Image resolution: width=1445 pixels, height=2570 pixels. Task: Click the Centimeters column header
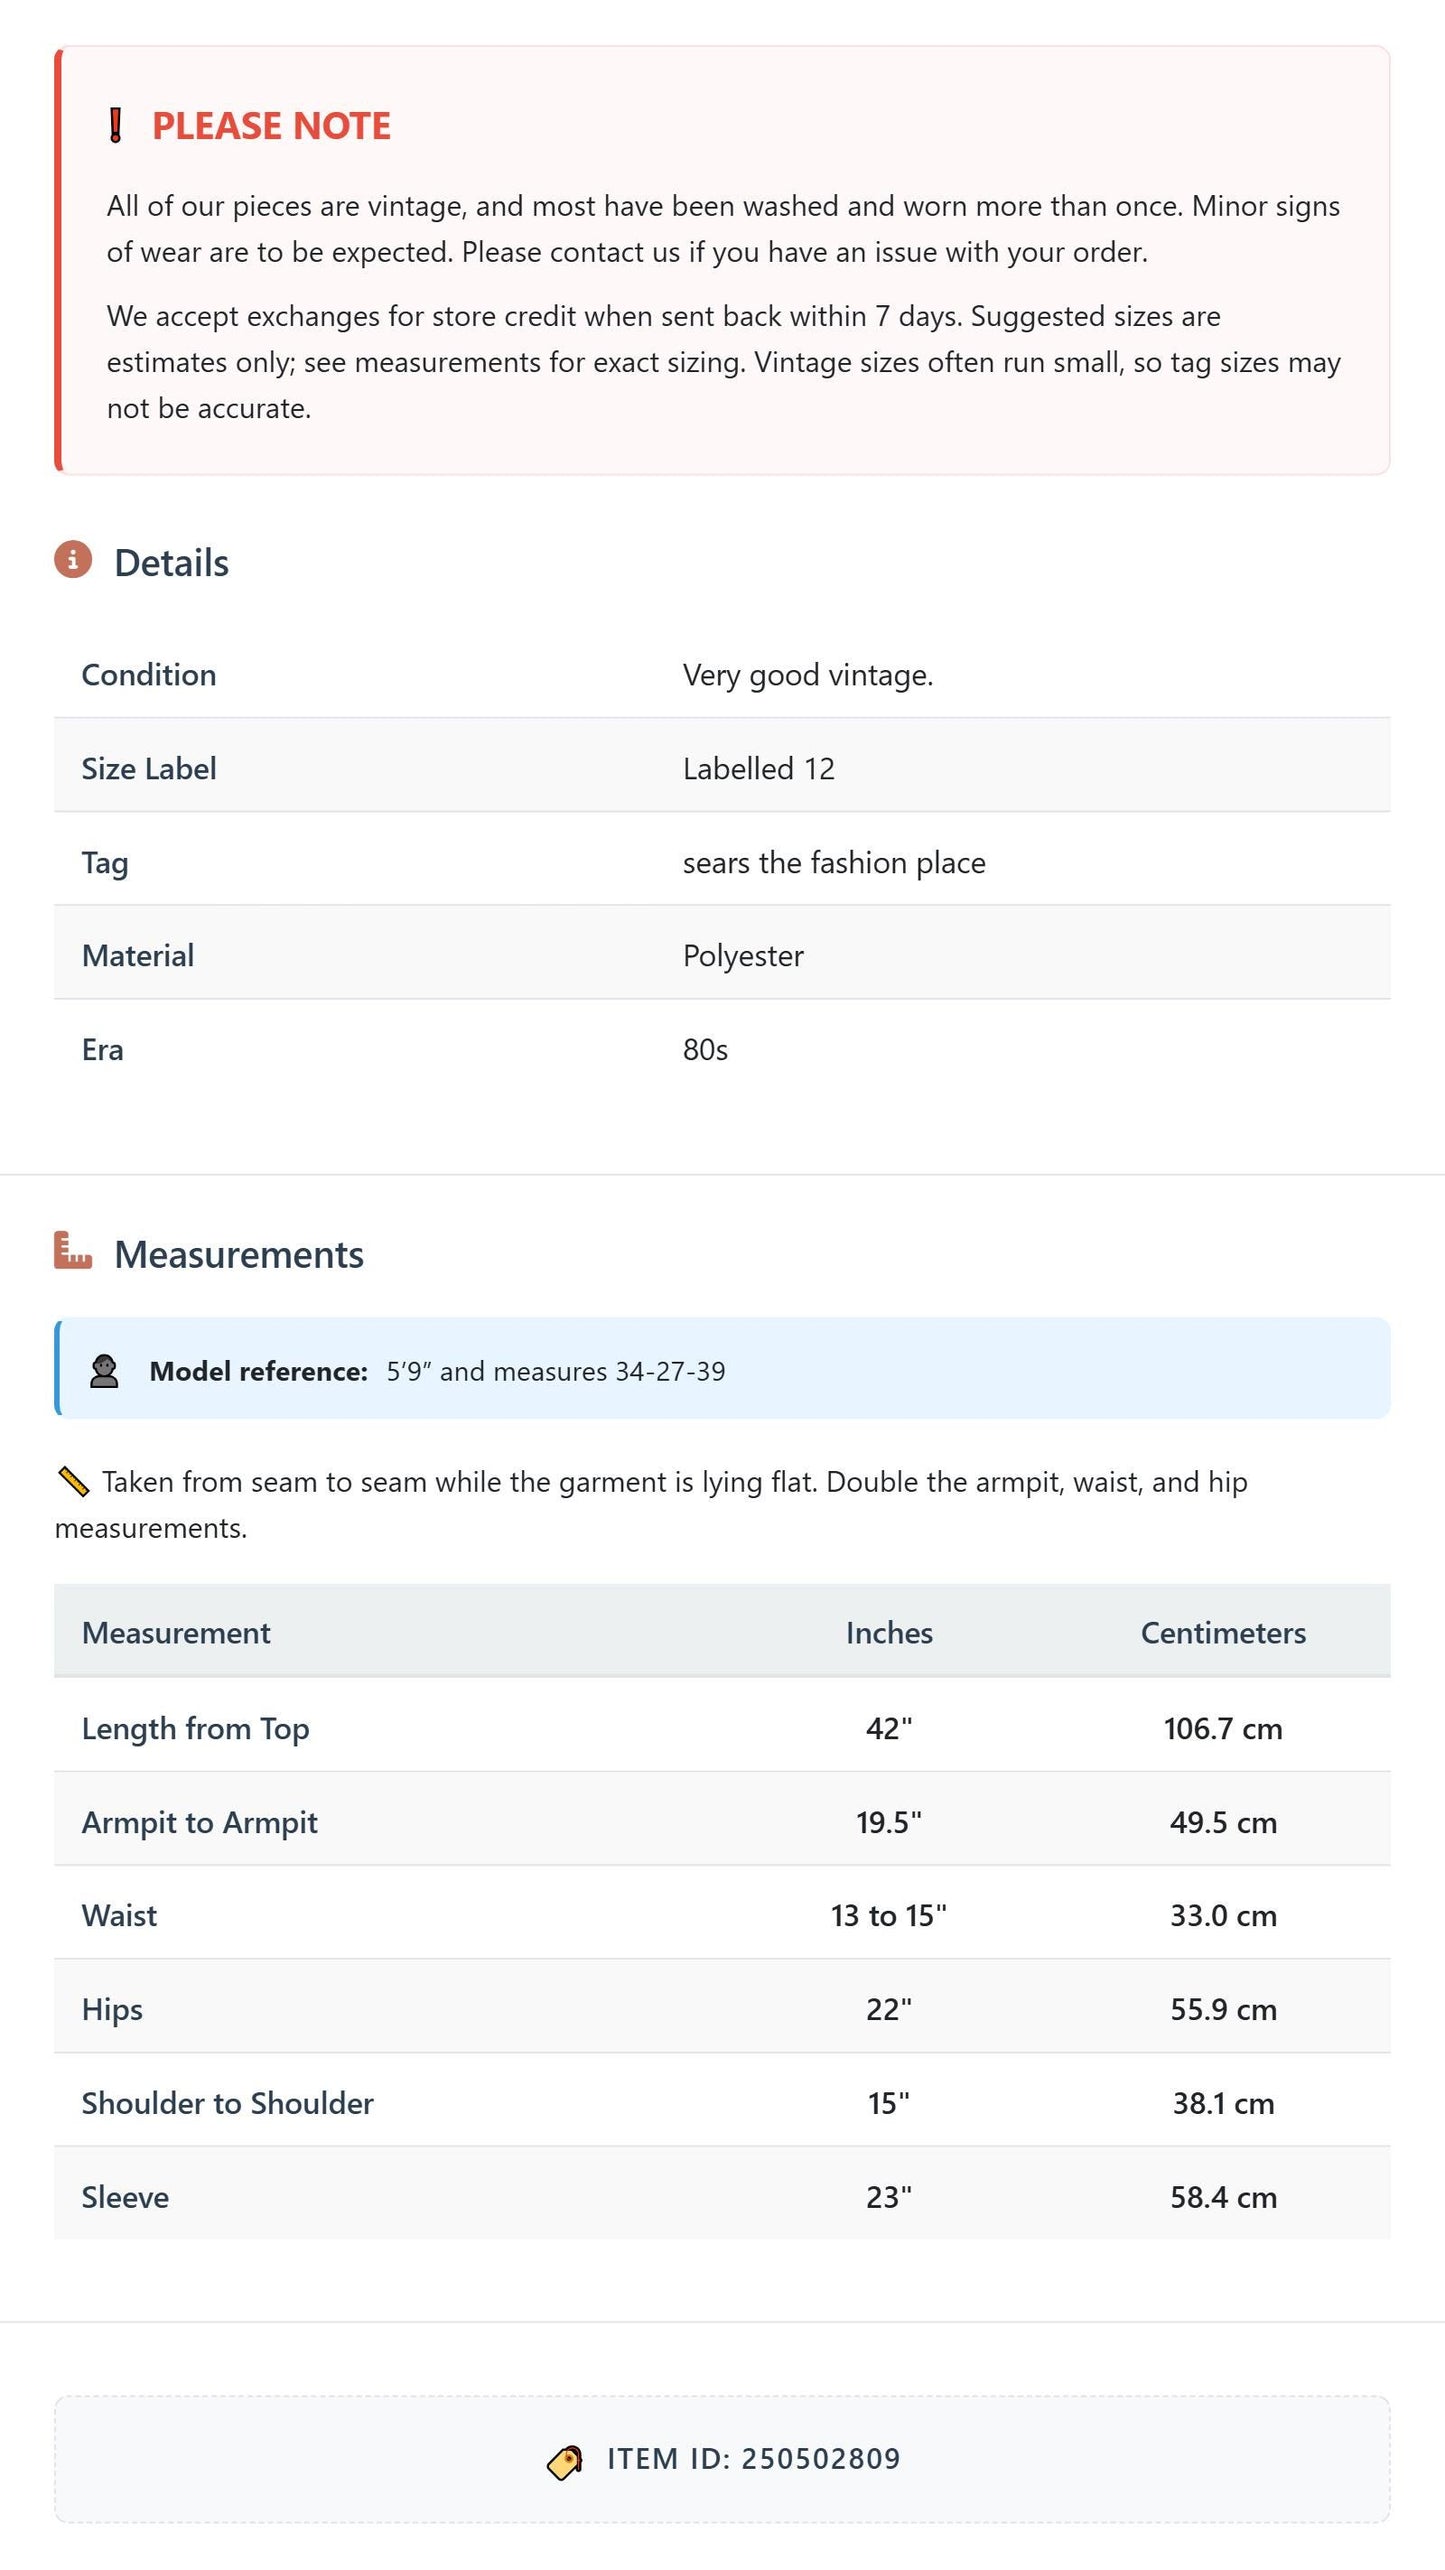pos(1223,1633)
